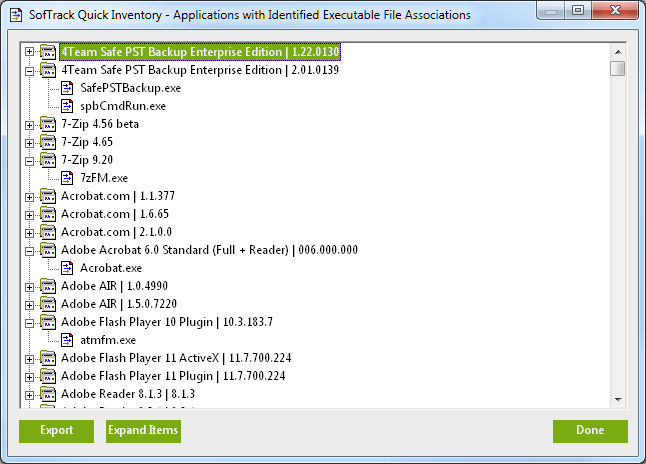Select the 7-Zip 4.65 entry

click(87, 142)
